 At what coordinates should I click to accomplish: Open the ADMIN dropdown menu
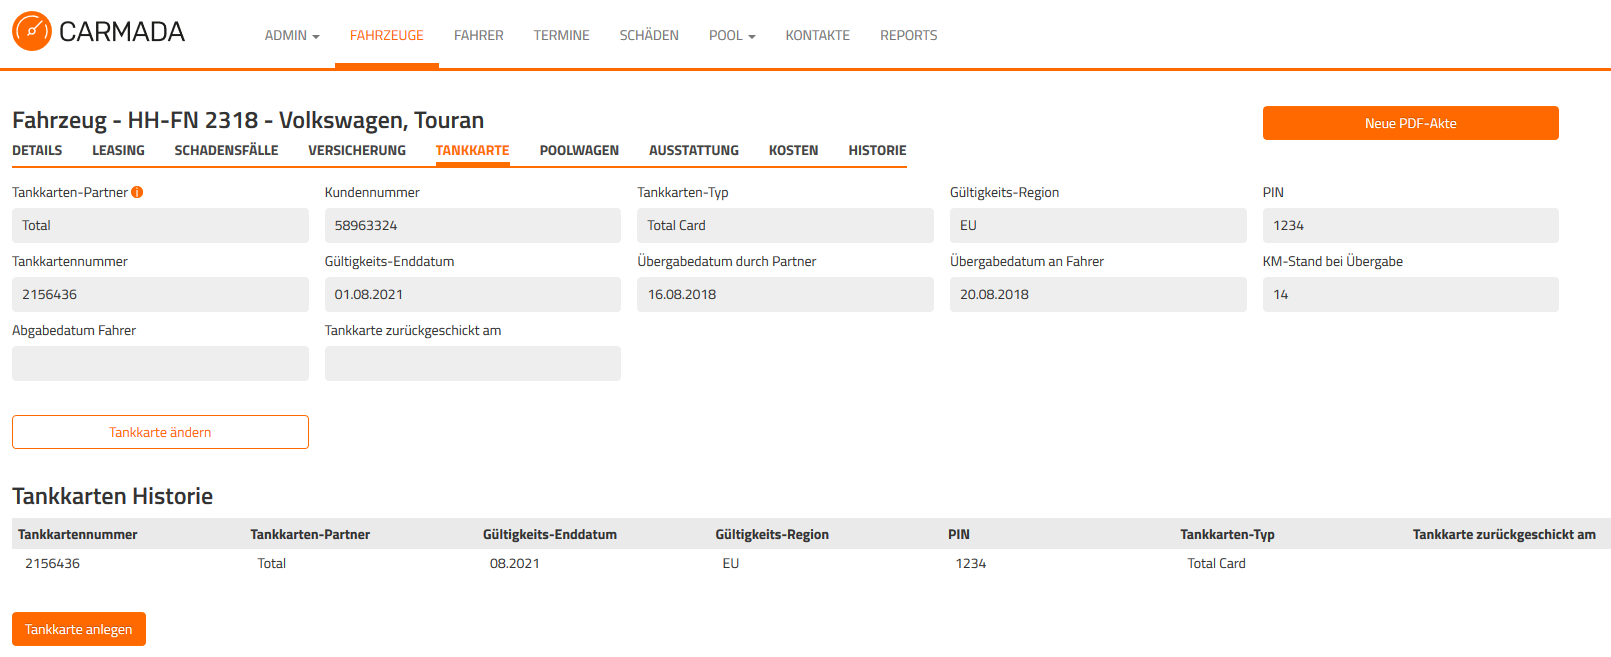pyautogui.click(x=292, y=35)
